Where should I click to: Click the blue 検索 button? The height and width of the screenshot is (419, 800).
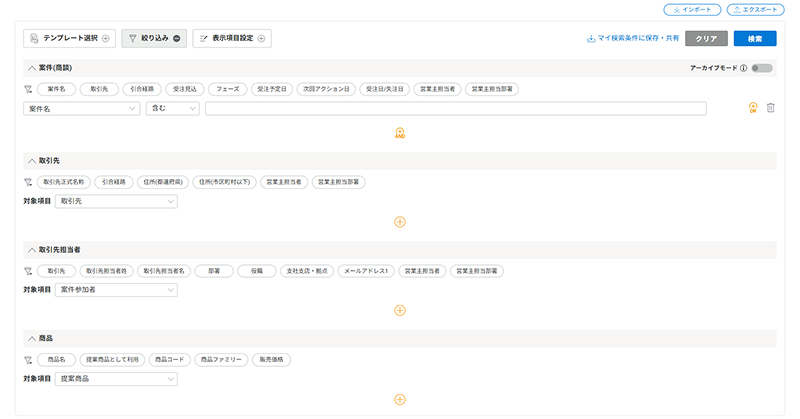coord(755,38)
